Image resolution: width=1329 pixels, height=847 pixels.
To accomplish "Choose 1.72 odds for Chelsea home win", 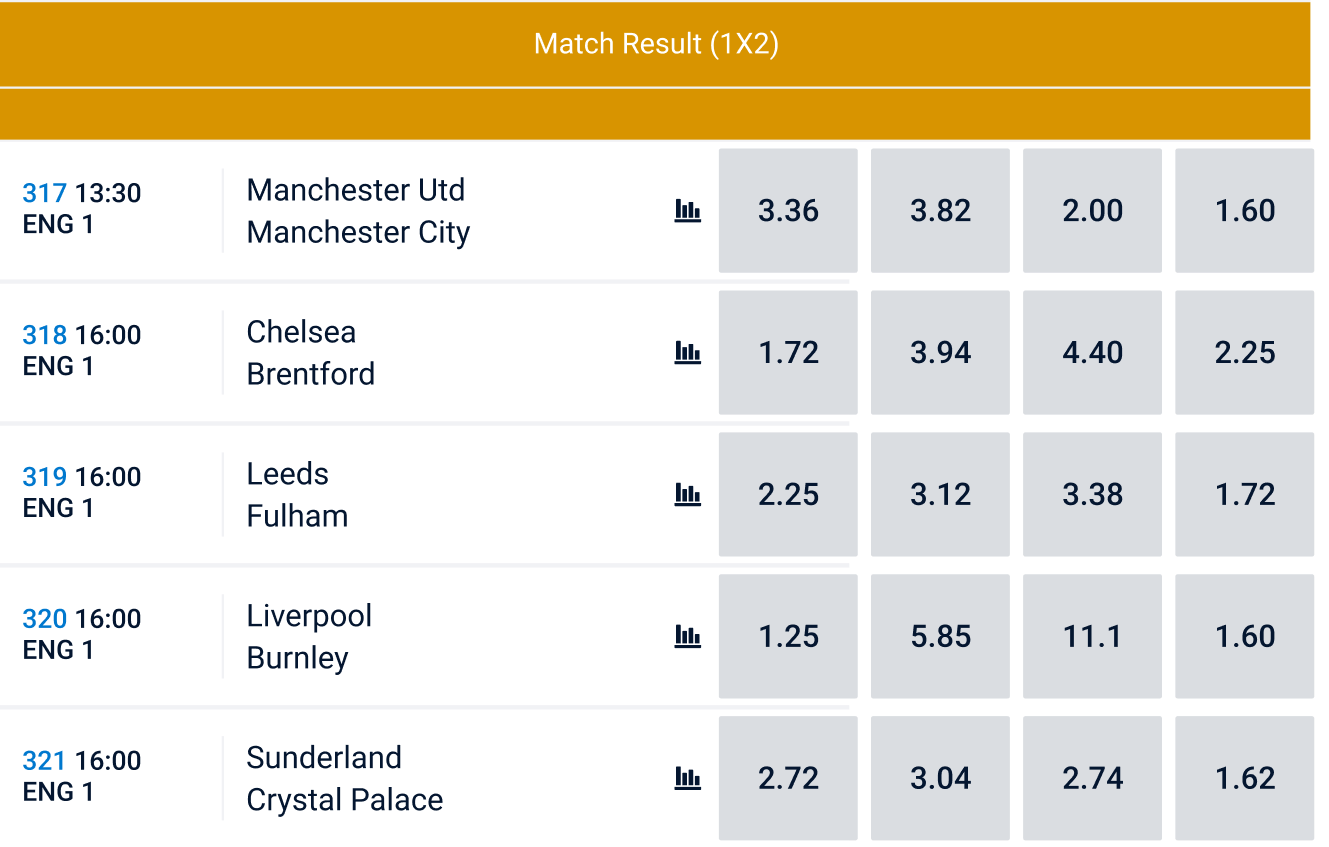I will tap(788, 353).
